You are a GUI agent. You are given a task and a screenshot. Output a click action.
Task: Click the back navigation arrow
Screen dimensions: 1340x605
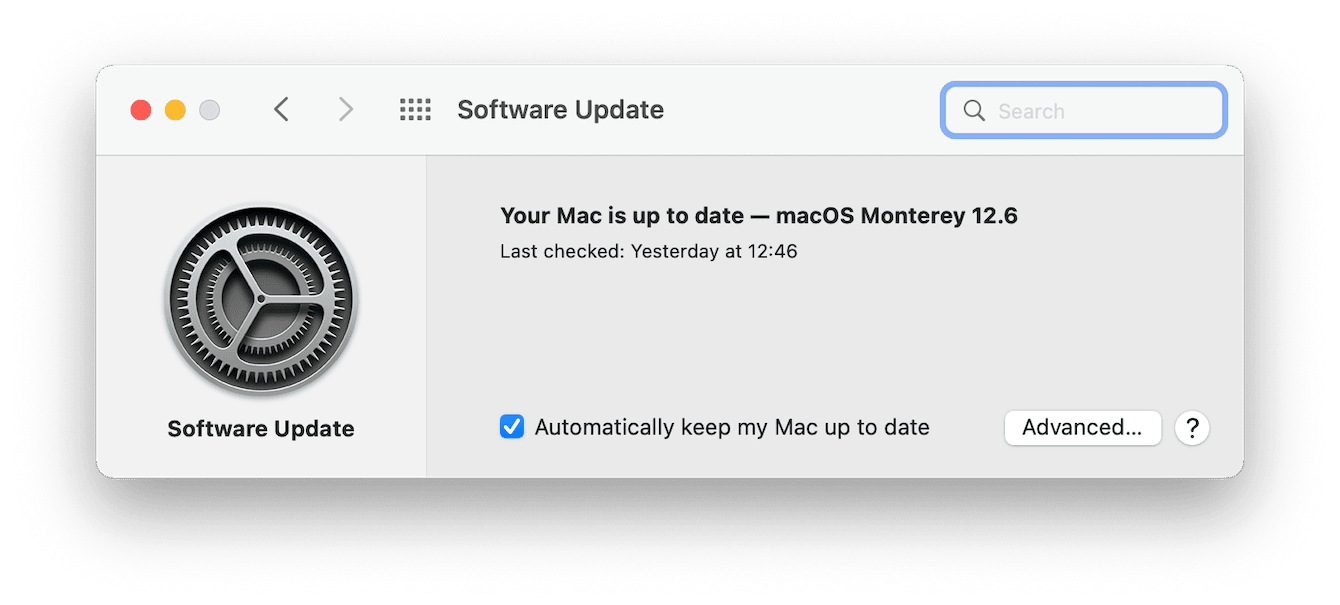point(281,110)
